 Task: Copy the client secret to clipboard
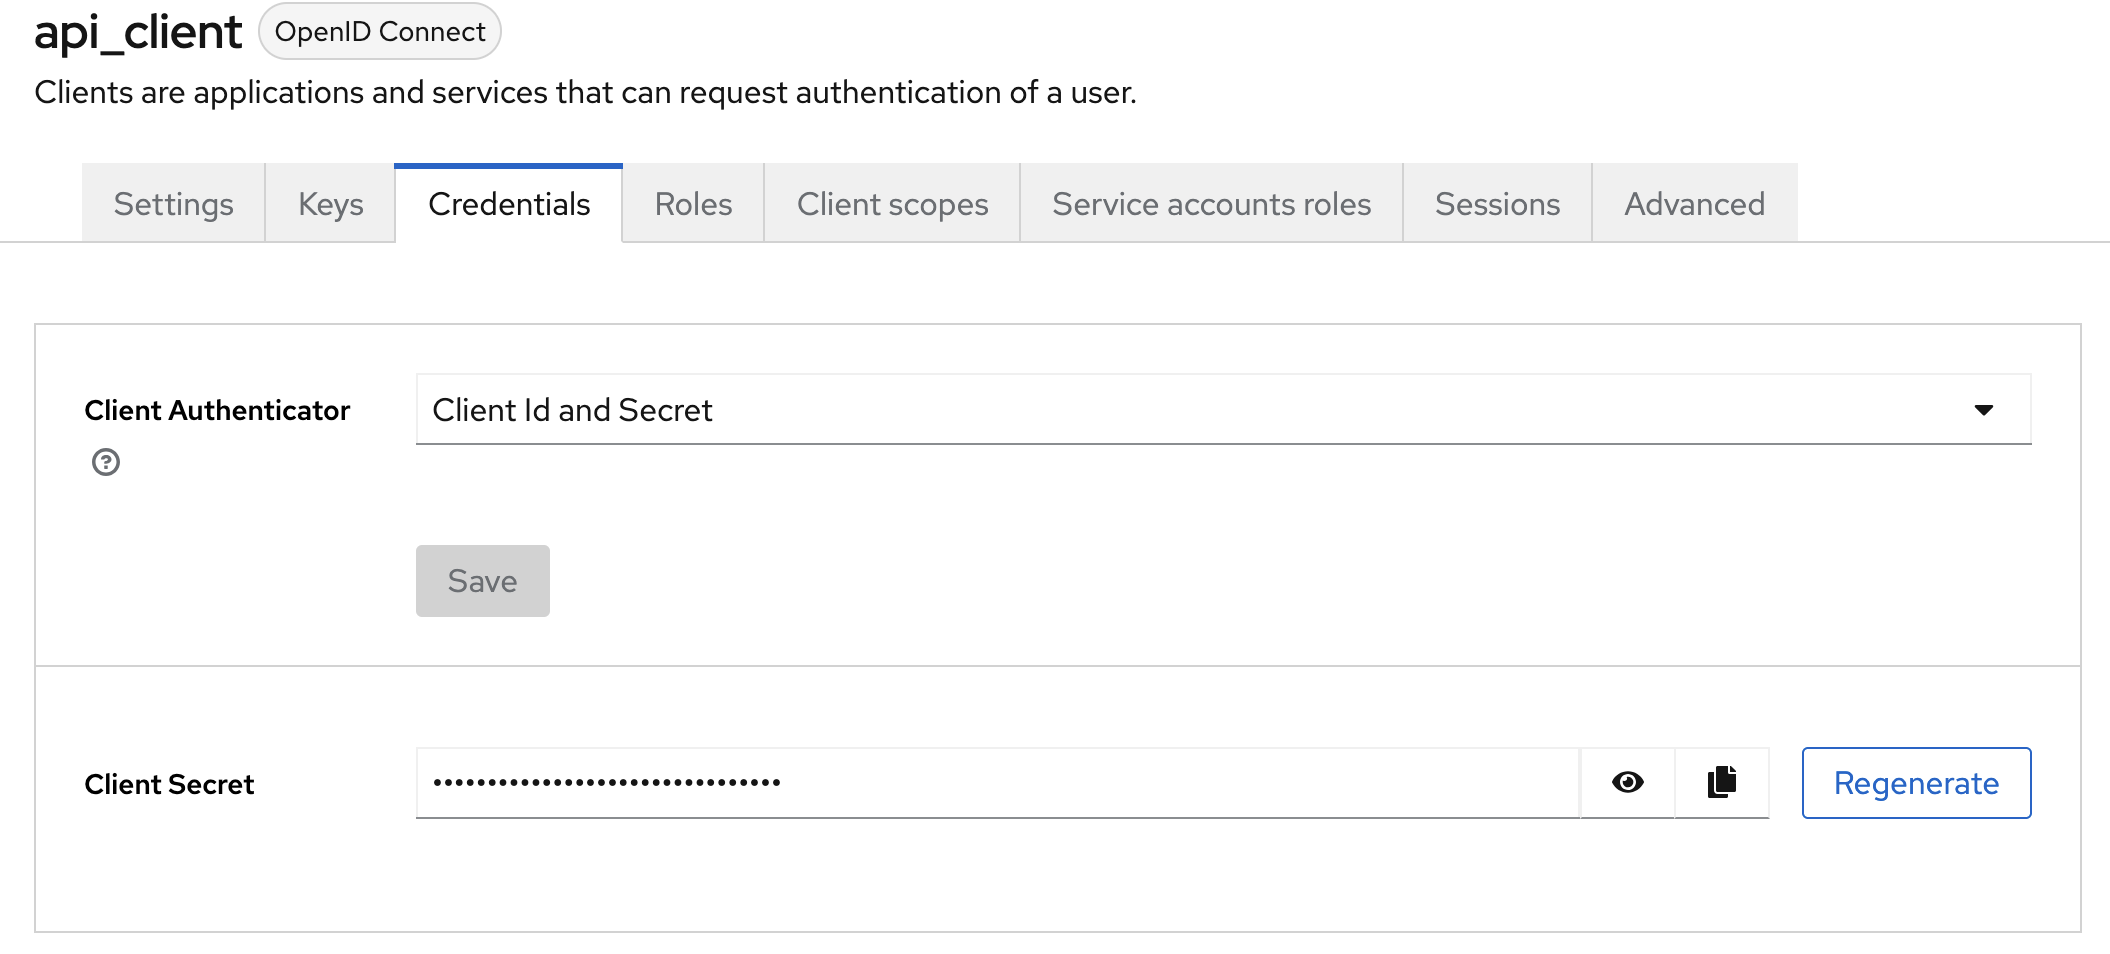tap(1721, 782)
